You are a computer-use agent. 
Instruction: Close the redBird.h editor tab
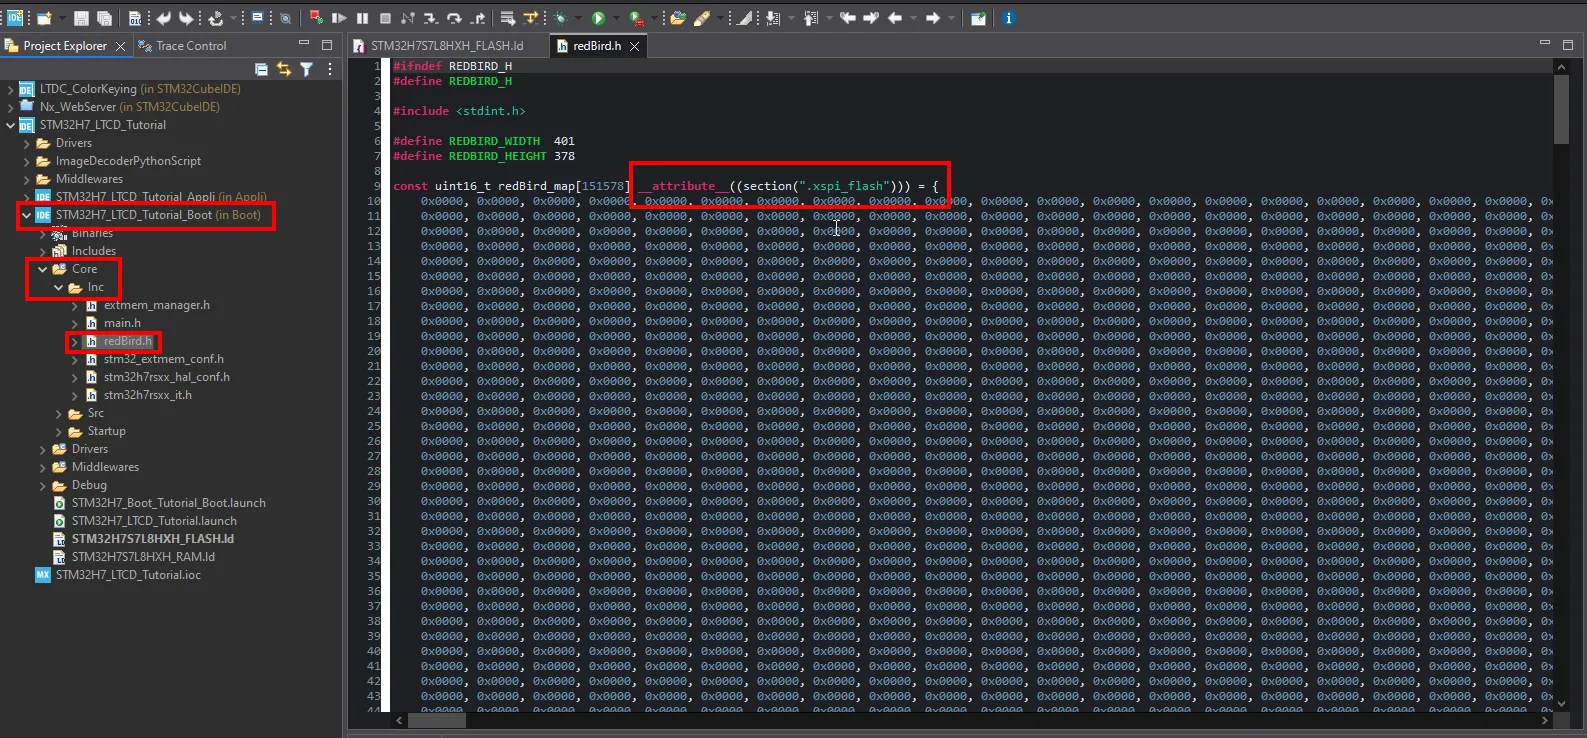point(634,46)
